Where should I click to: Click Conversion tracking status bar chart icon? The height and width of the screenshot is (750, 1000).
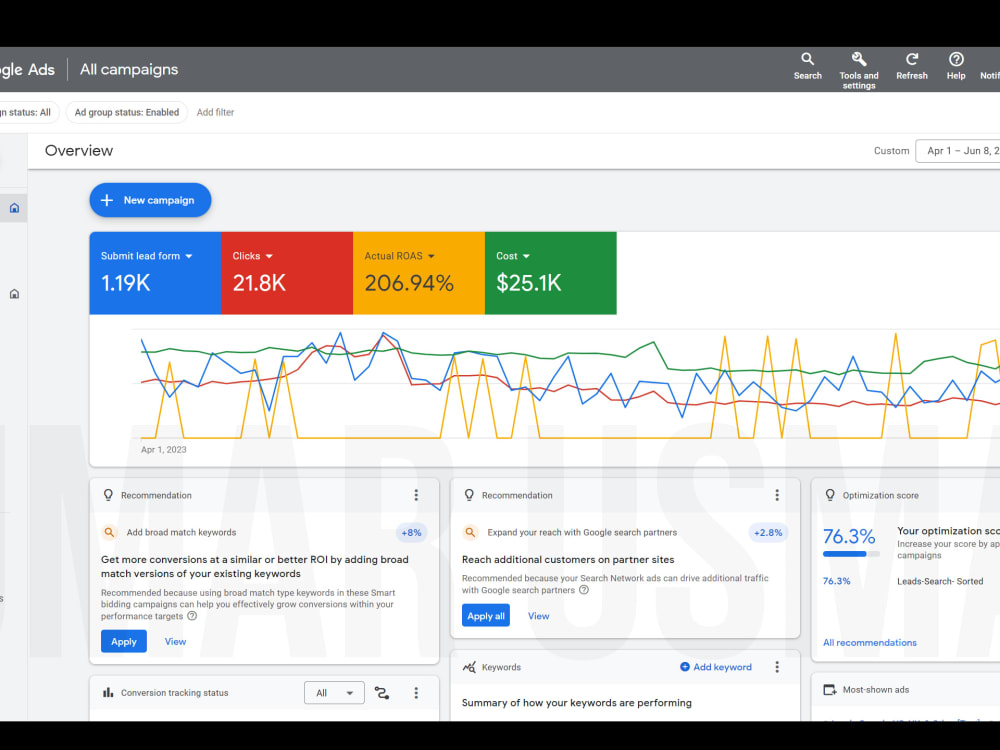click(x=108, y=693)
